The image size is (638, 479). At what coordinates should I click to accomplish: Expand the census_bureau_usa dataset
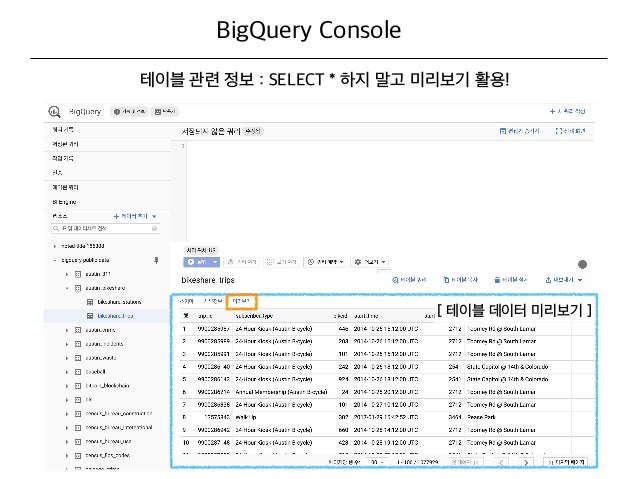pos(67,442)
